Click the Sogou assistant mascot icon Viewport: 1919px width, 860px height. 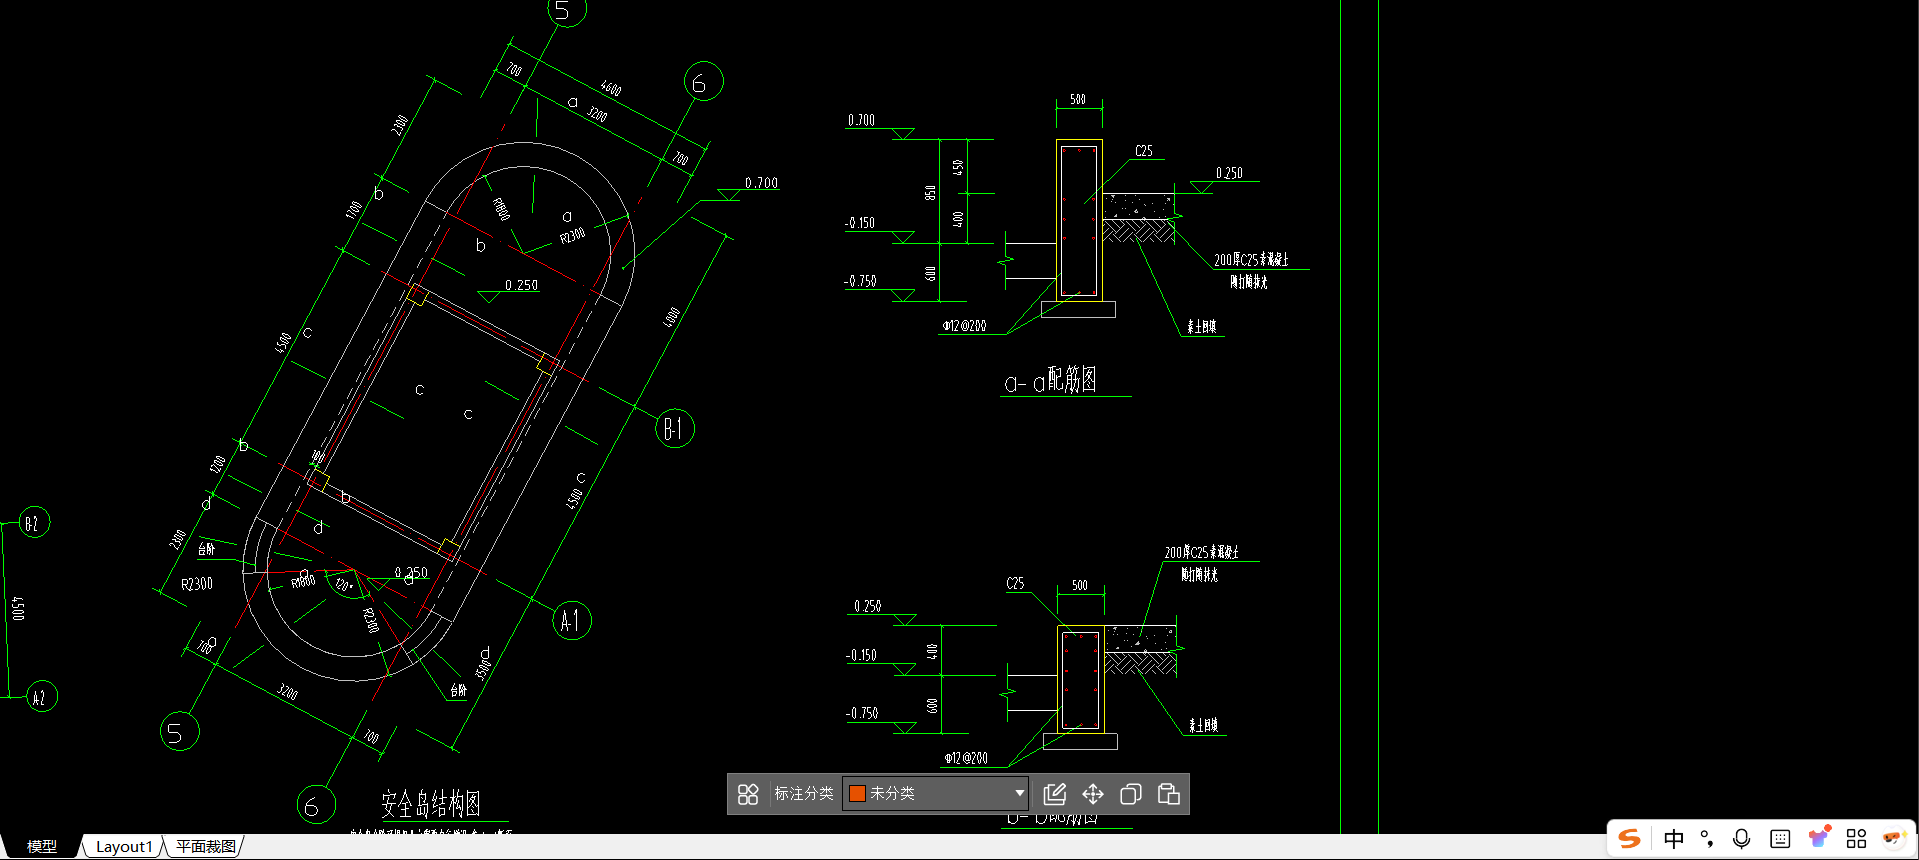coord(1893,838)
